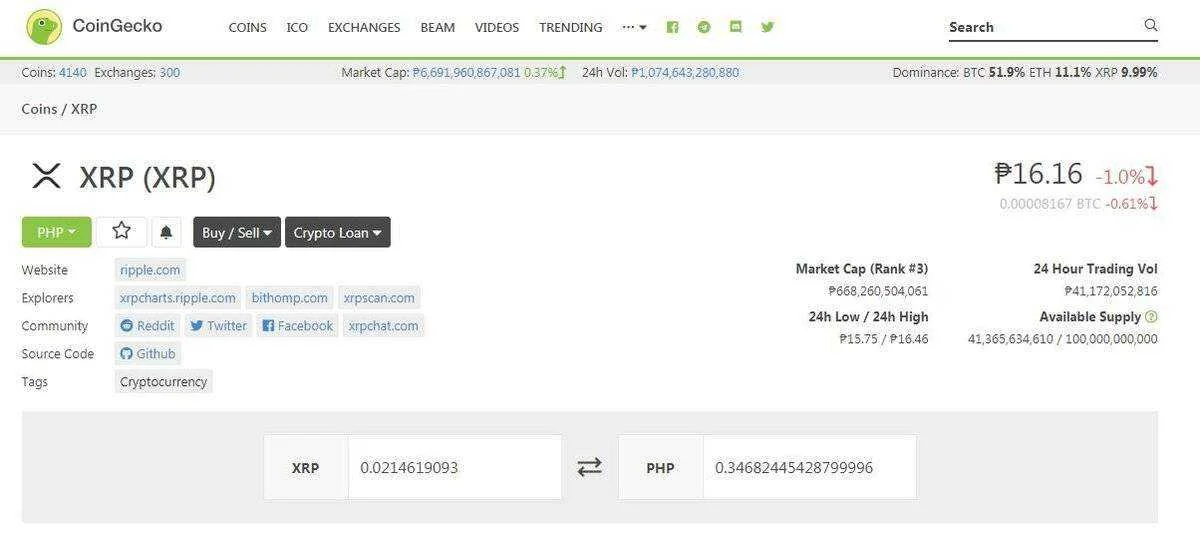
Task: Open xrpcharts.ripple.com explorer link
Action: [178, 298]
